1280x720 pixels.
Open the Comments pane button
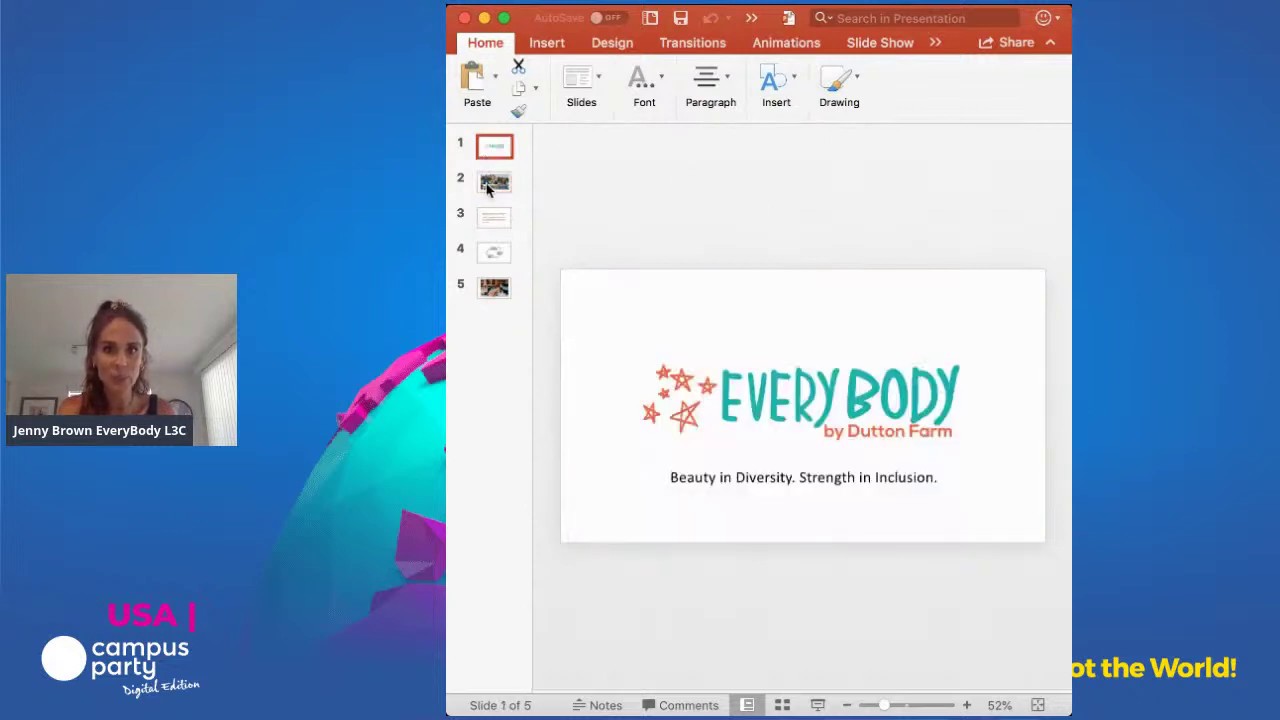(680, 705)
